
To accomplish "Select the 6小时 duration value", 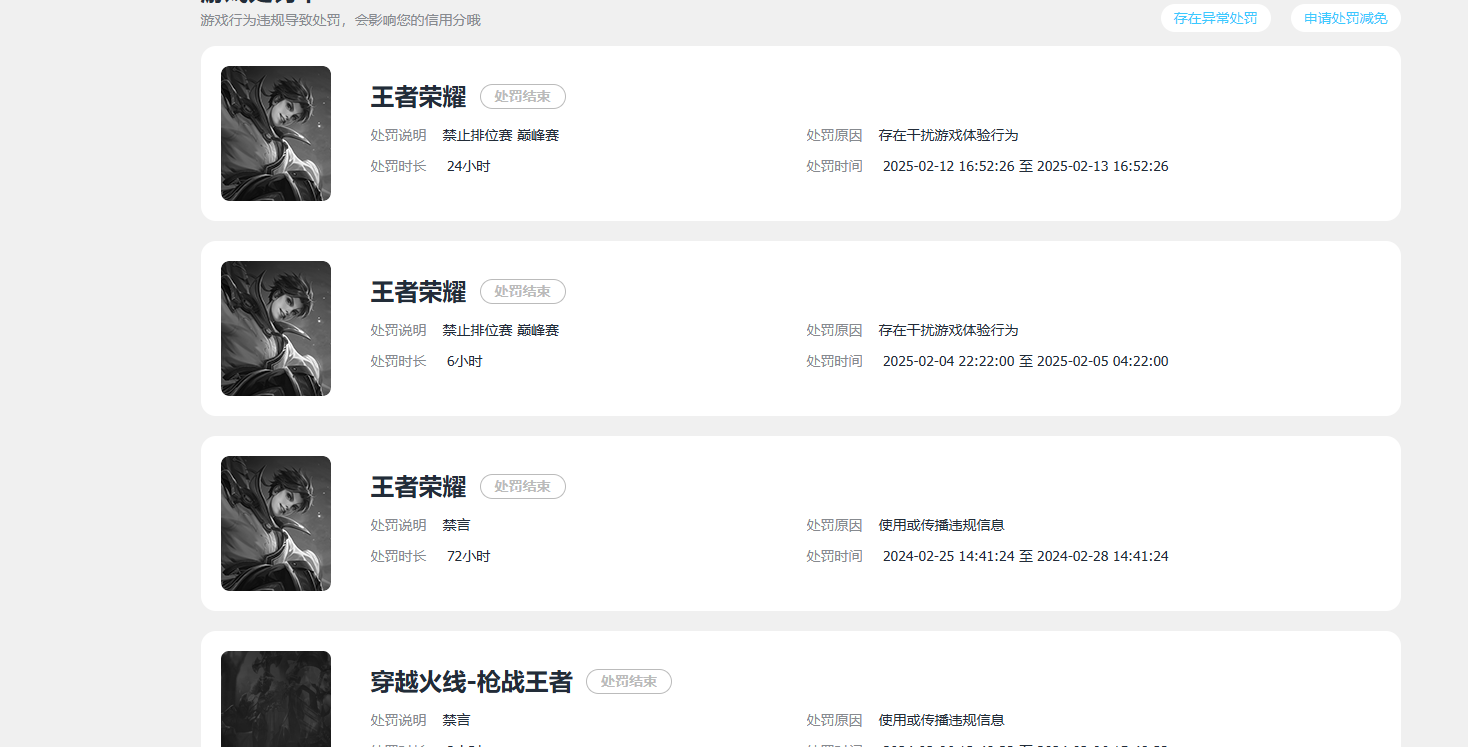I will 465,361.
